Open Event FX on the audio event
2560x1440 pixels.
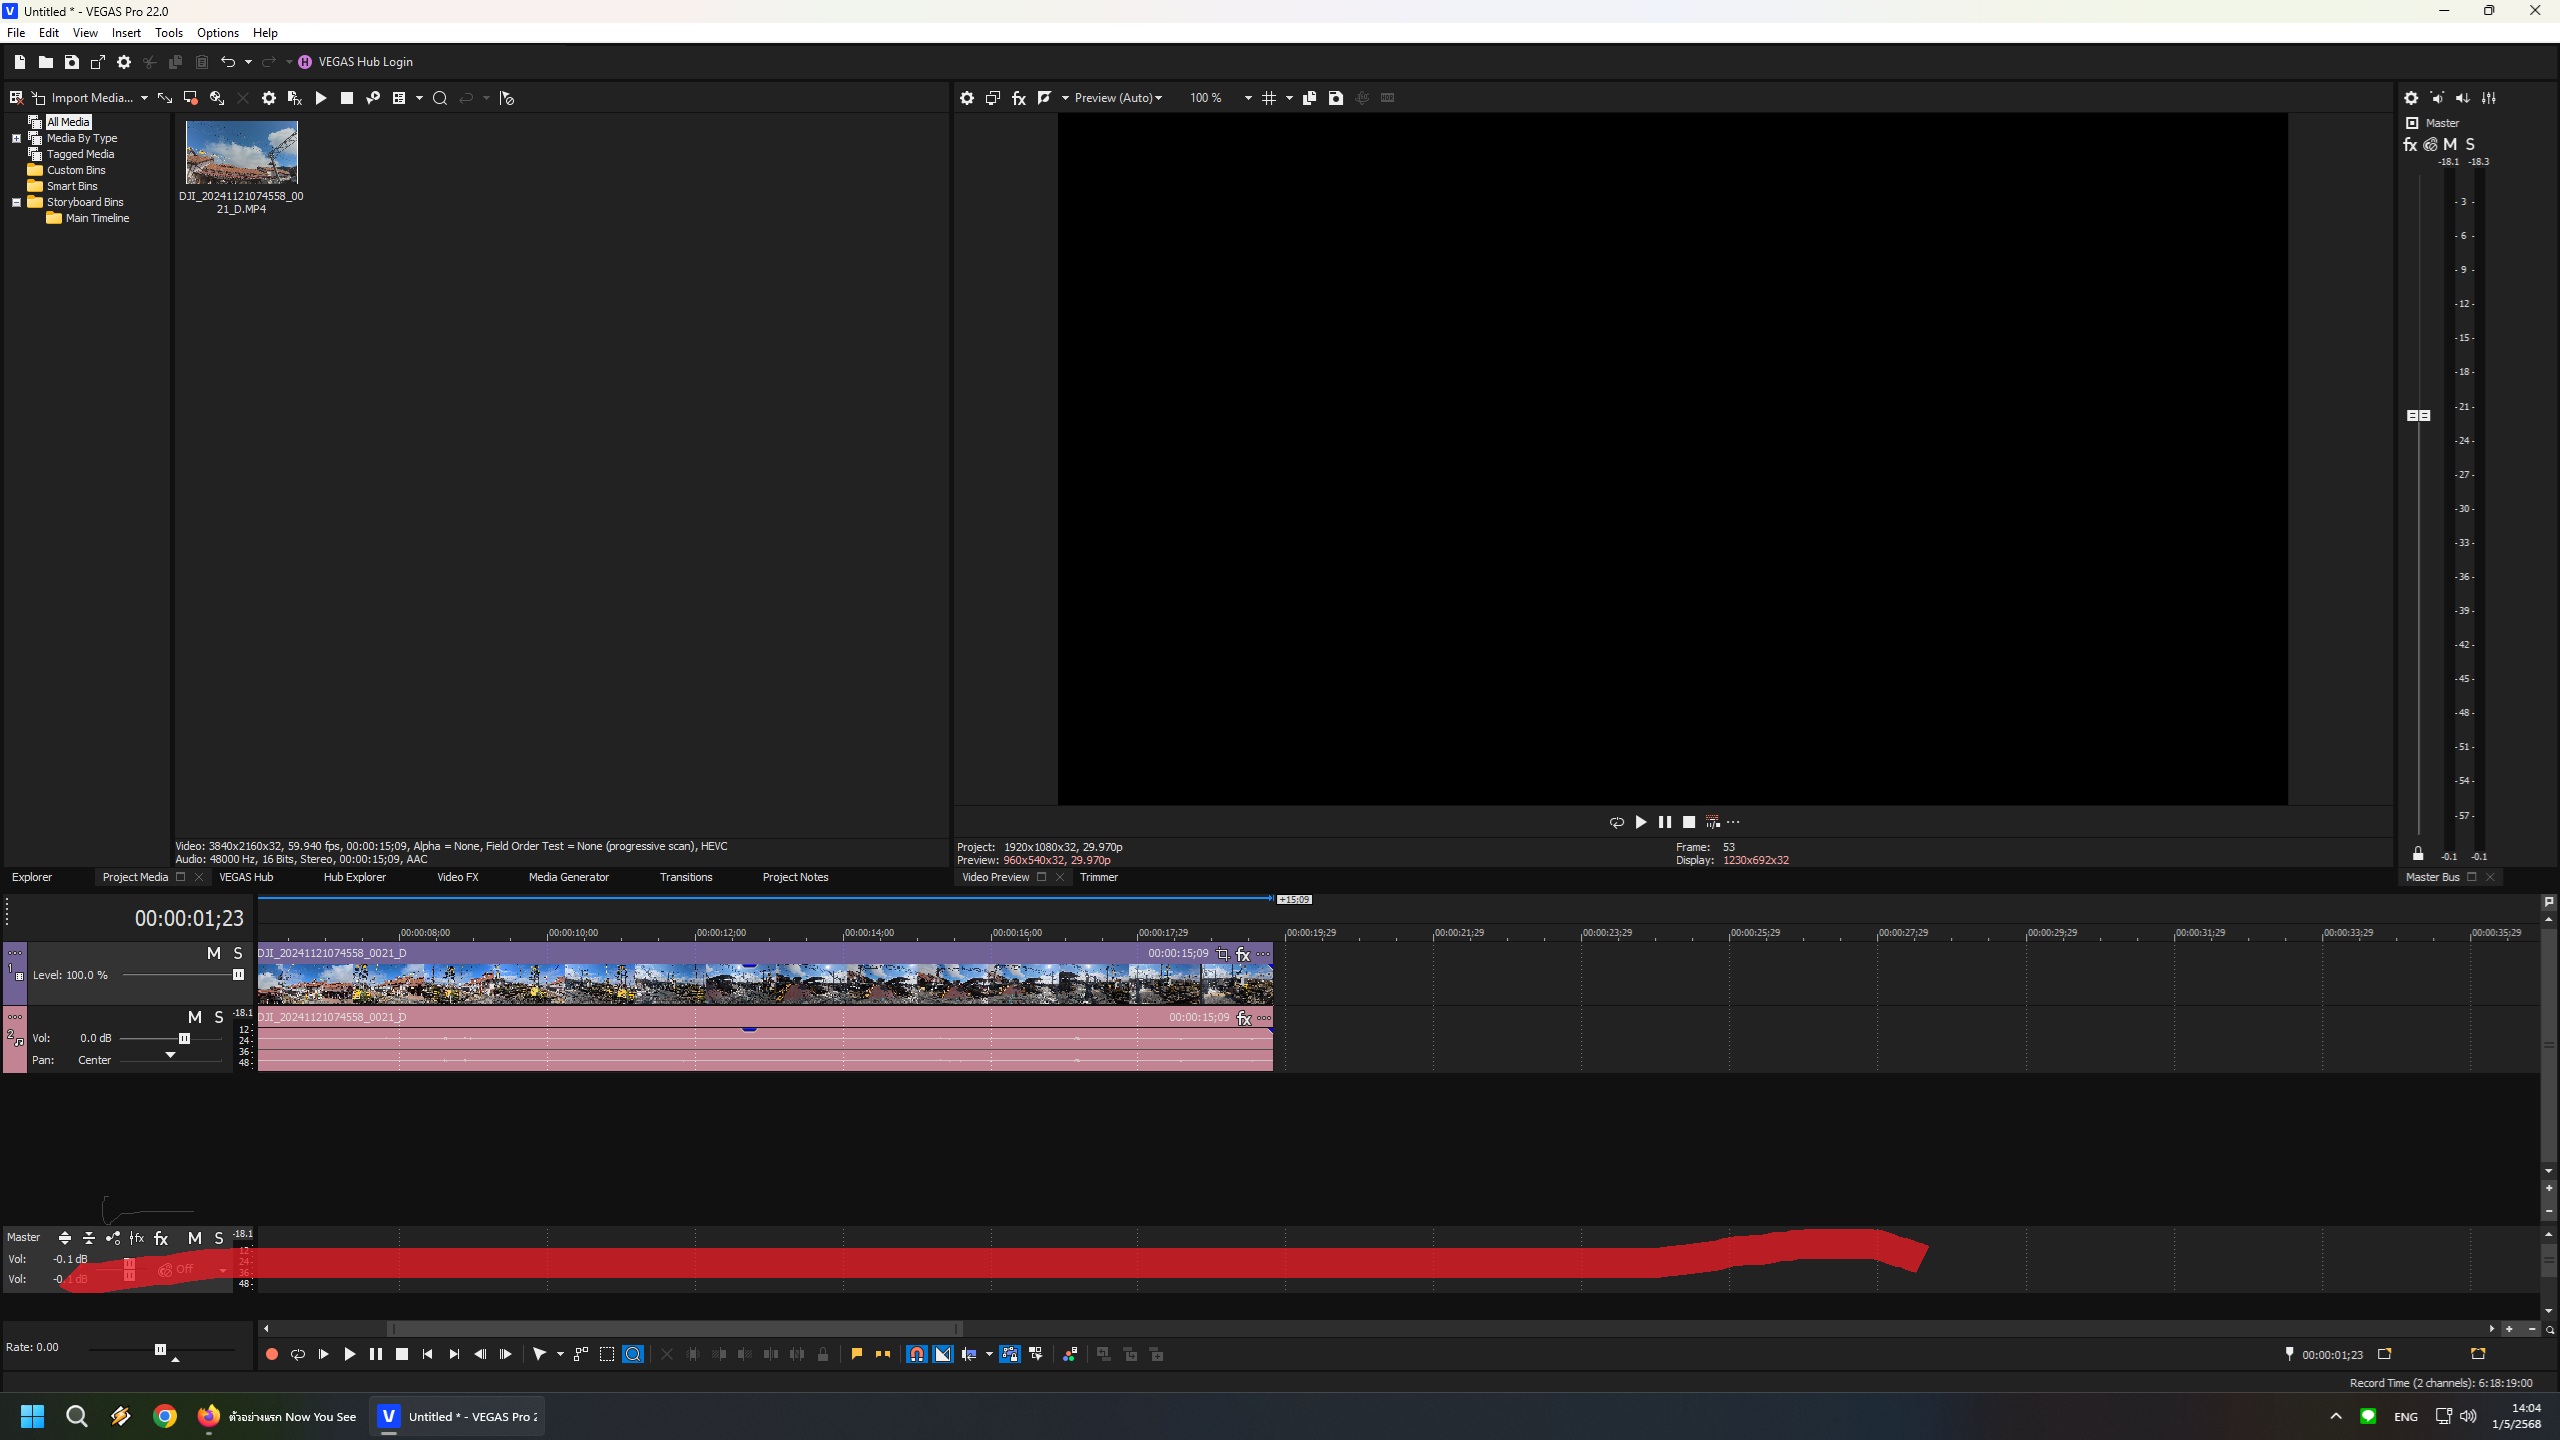click(1244, 1018)
